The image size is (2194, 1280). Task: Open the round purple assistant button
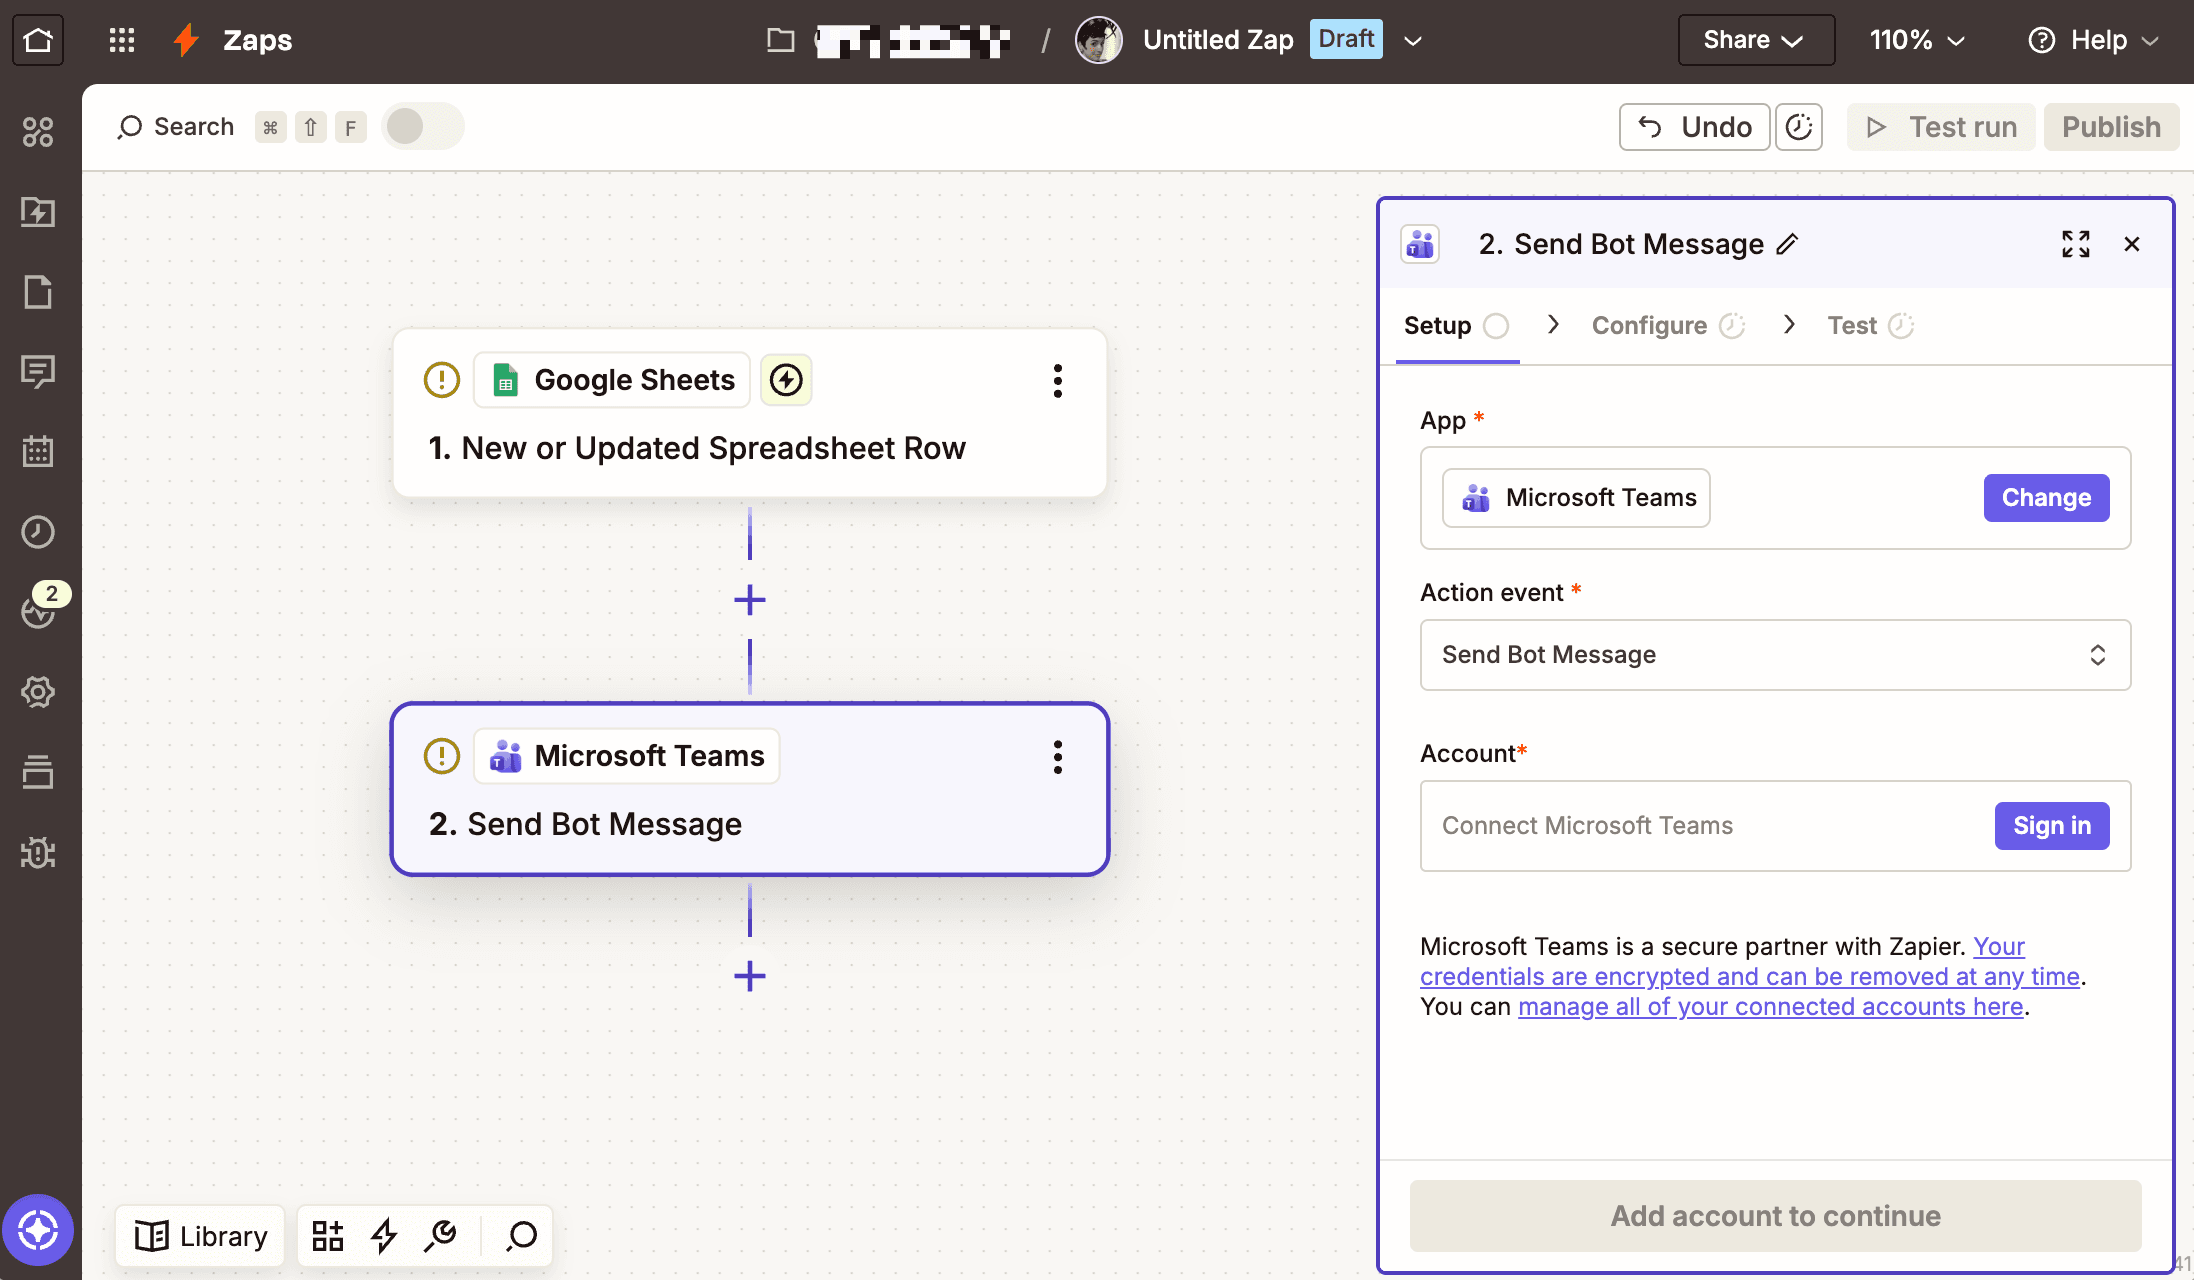(38, 1230)
